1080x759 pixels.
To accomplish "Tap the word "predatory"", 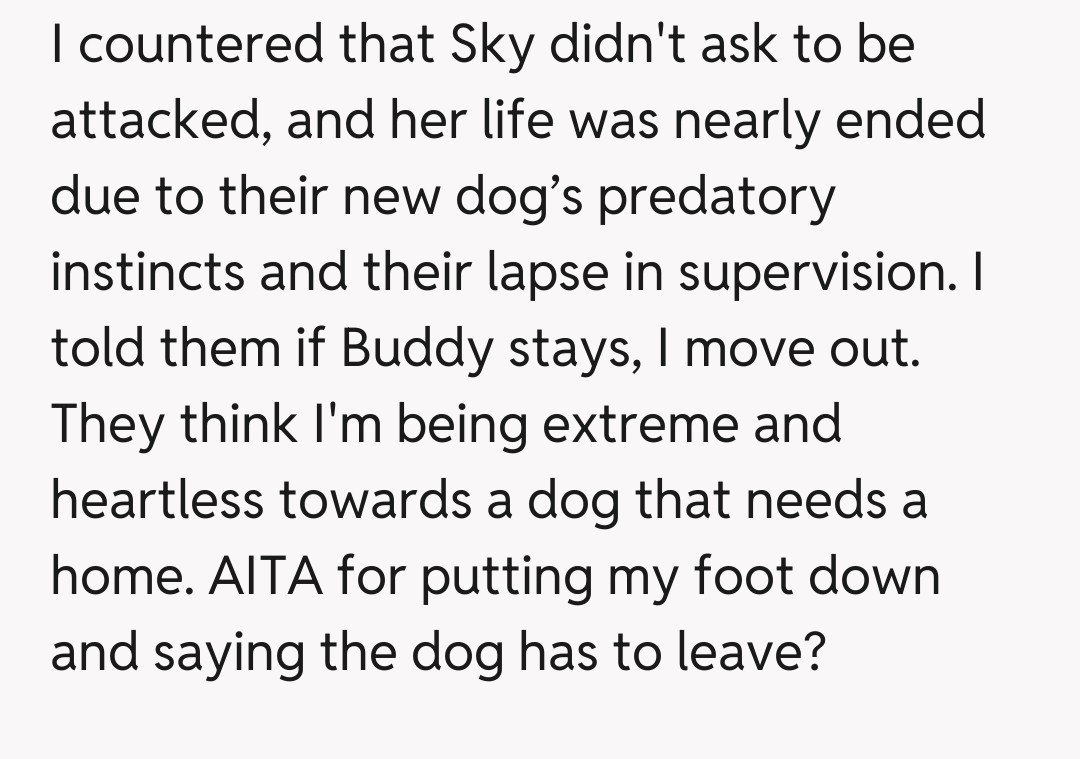I will point(715,198).
